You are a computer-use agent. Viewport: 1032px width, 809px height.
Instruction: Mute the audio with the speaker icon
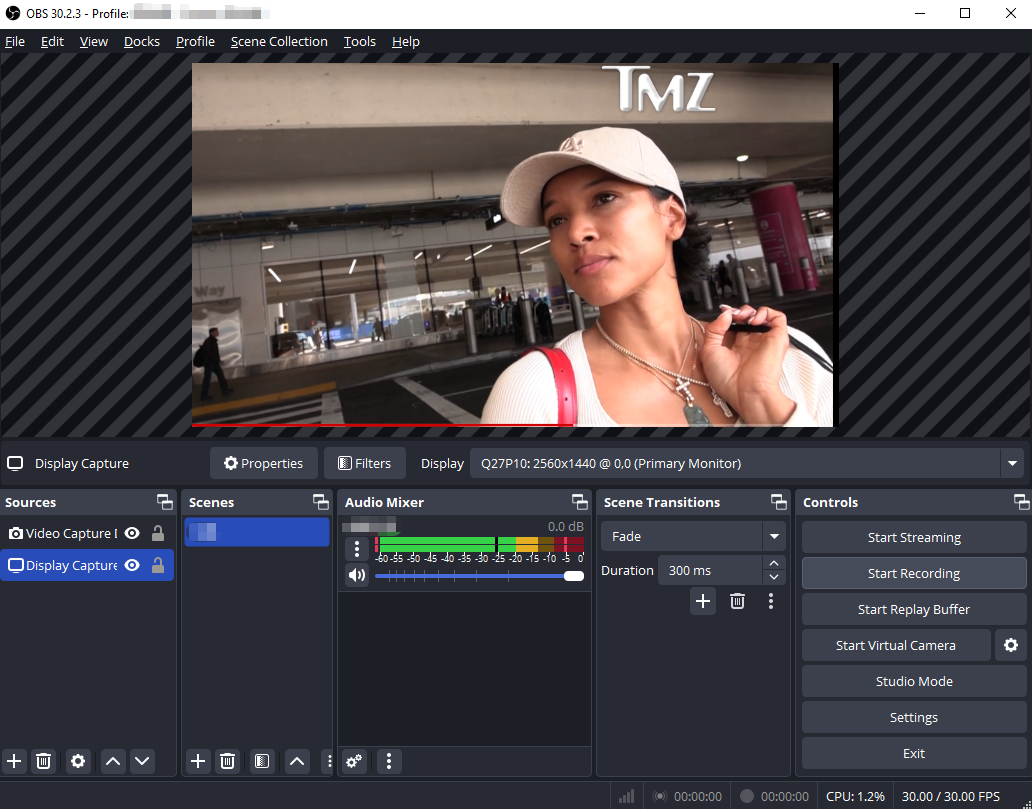pyautogui.click(x=356, y=575)
